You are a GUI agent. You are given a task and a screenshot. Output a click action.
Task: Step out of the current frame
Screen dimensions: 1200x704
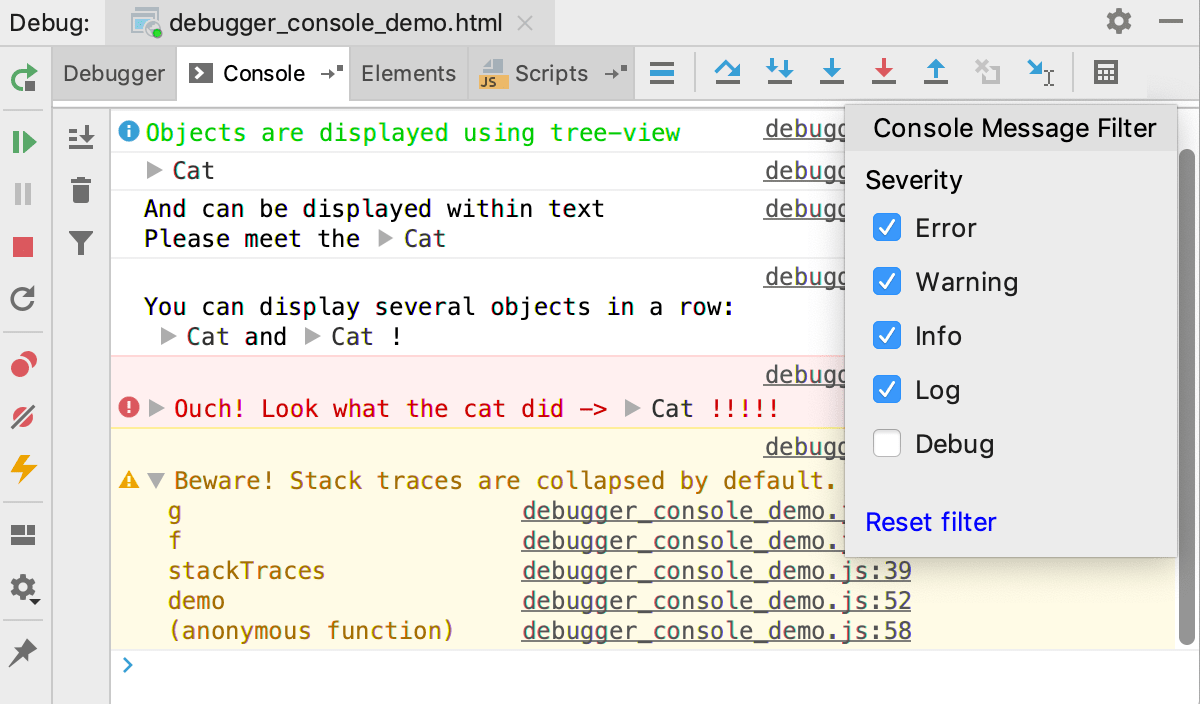[x=936, y=72]
